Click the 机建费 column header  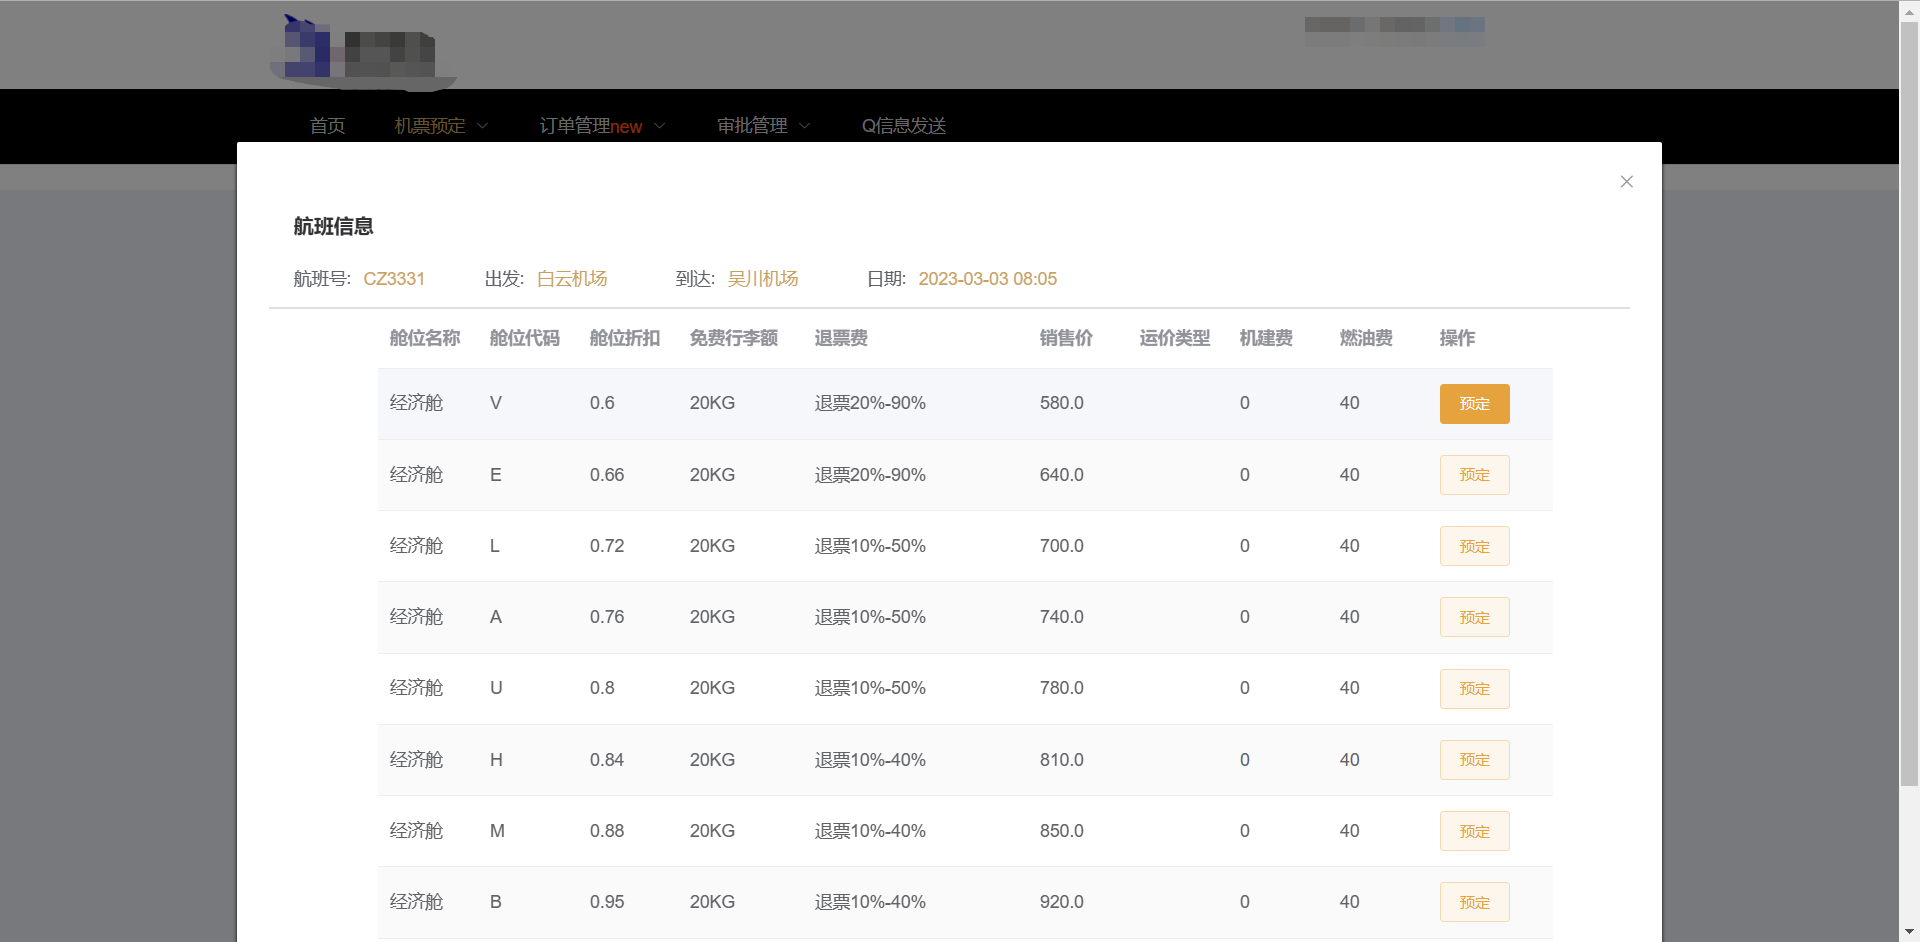click(1266, 338)
